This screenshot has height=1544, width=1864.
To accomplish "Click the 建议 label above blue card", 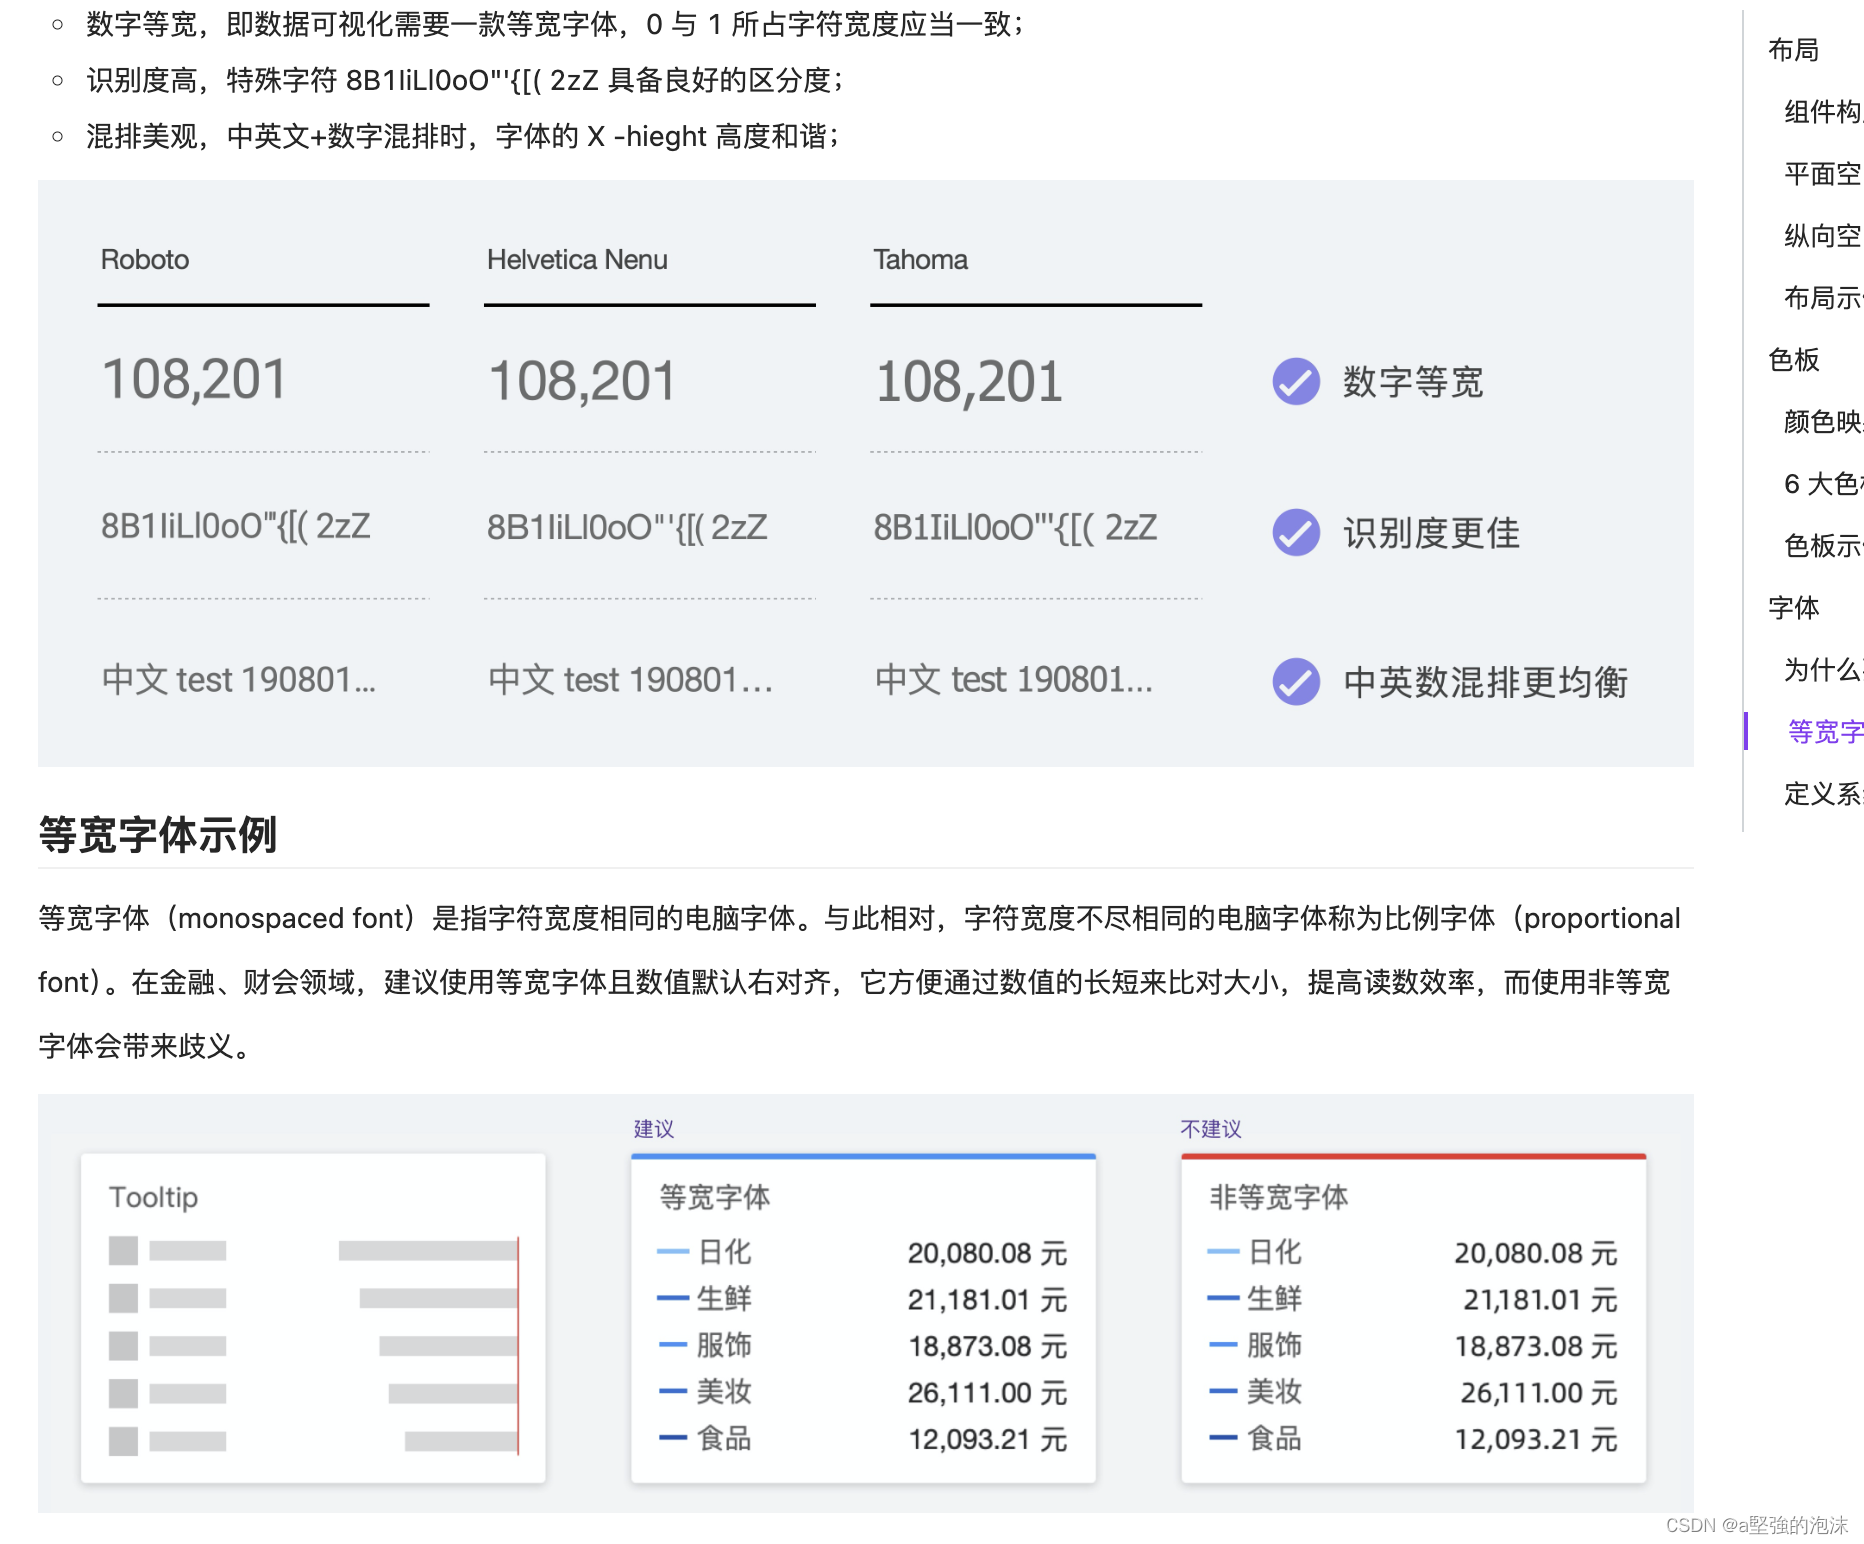I will [x=654, y=1129].
